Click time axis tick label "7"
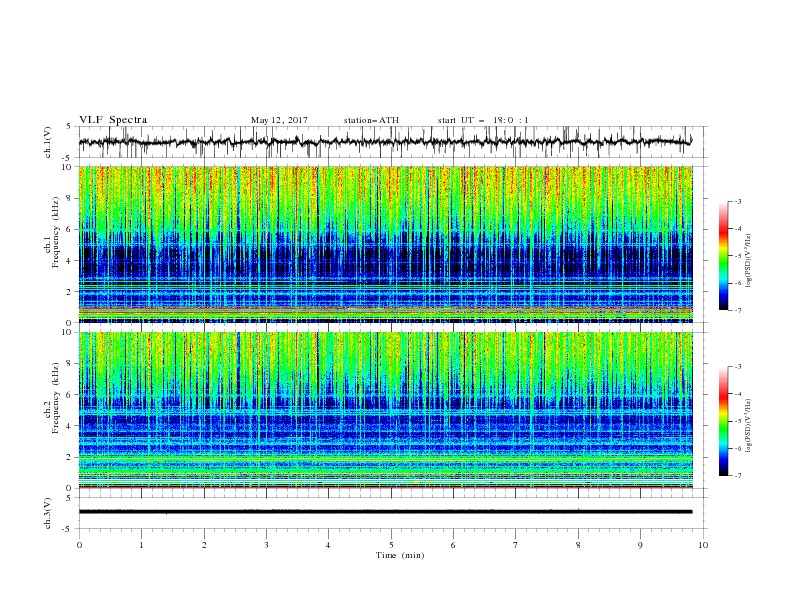 [516, 545]
